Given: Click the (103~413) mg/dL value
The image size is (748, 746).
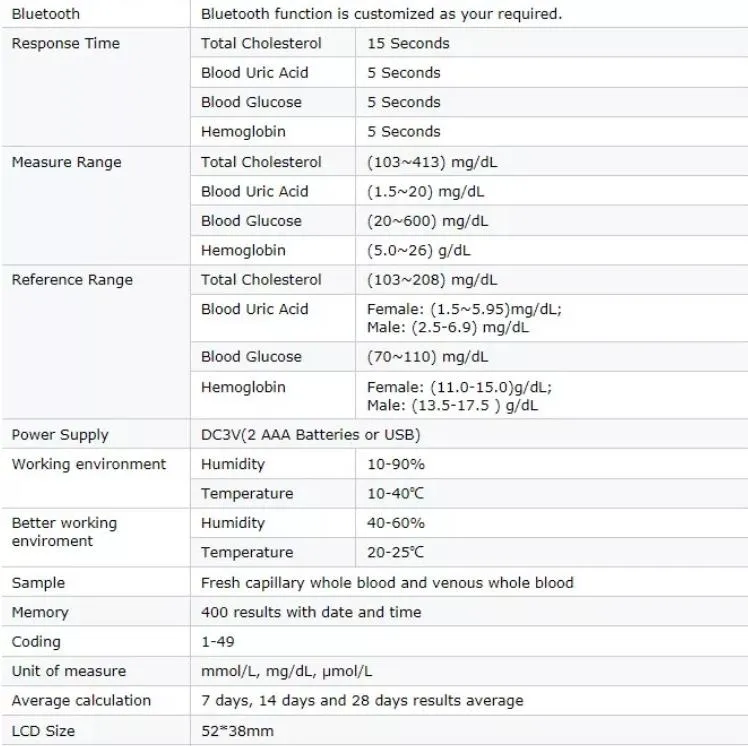Looking at the screenshot, I should [x=432, y=162].
